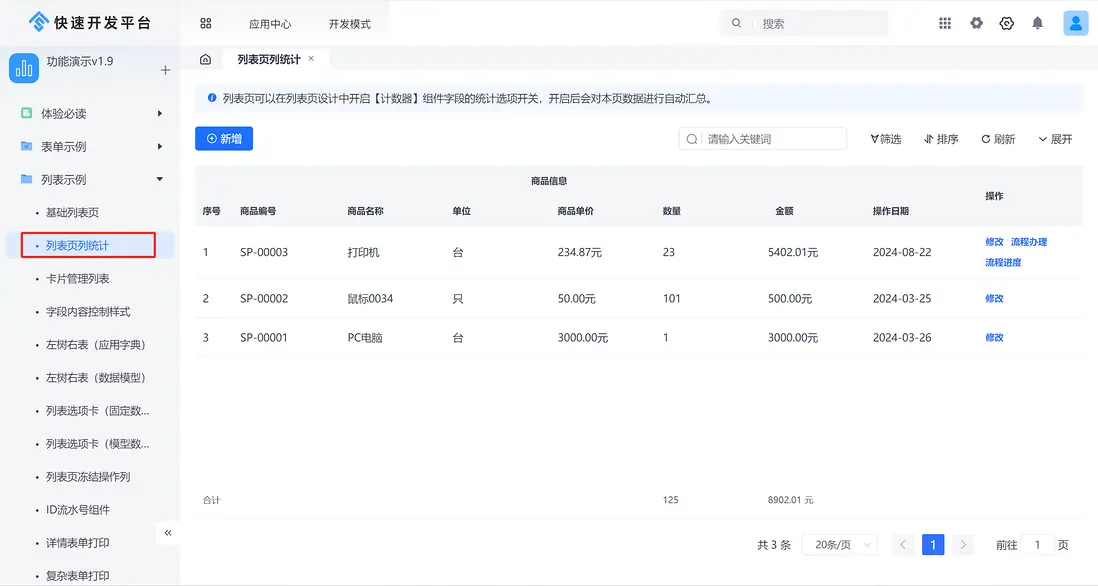Screen dimensions: 1098x586
Task: Open the nine-dot apps launcher icon
Action: click(945, 23)
